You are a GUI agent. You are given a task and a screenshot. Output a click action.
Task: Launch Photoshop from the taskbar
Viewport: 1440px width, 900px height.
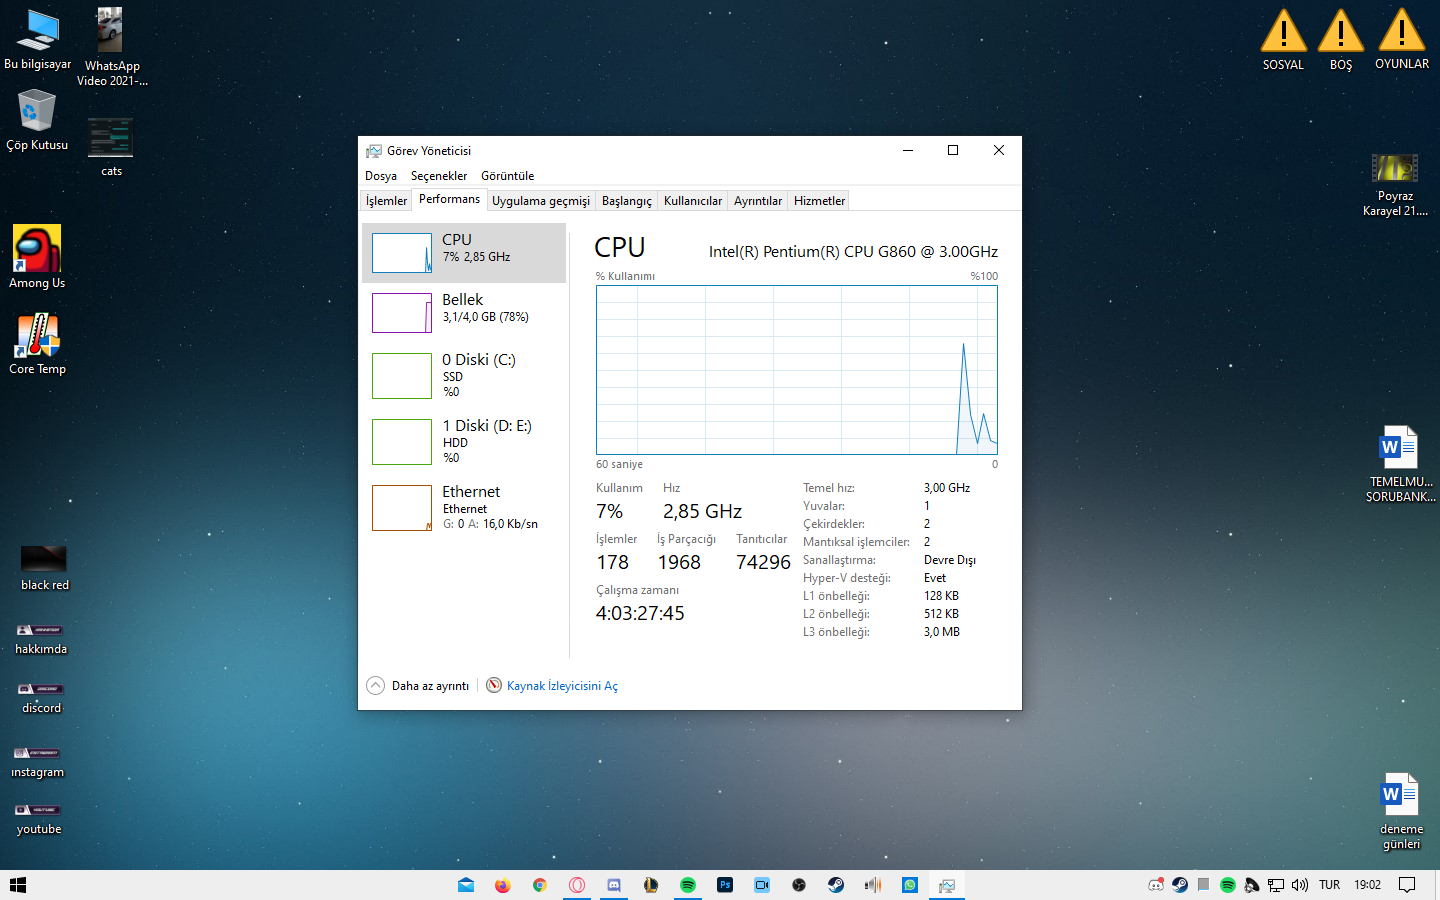click(725, 885)
